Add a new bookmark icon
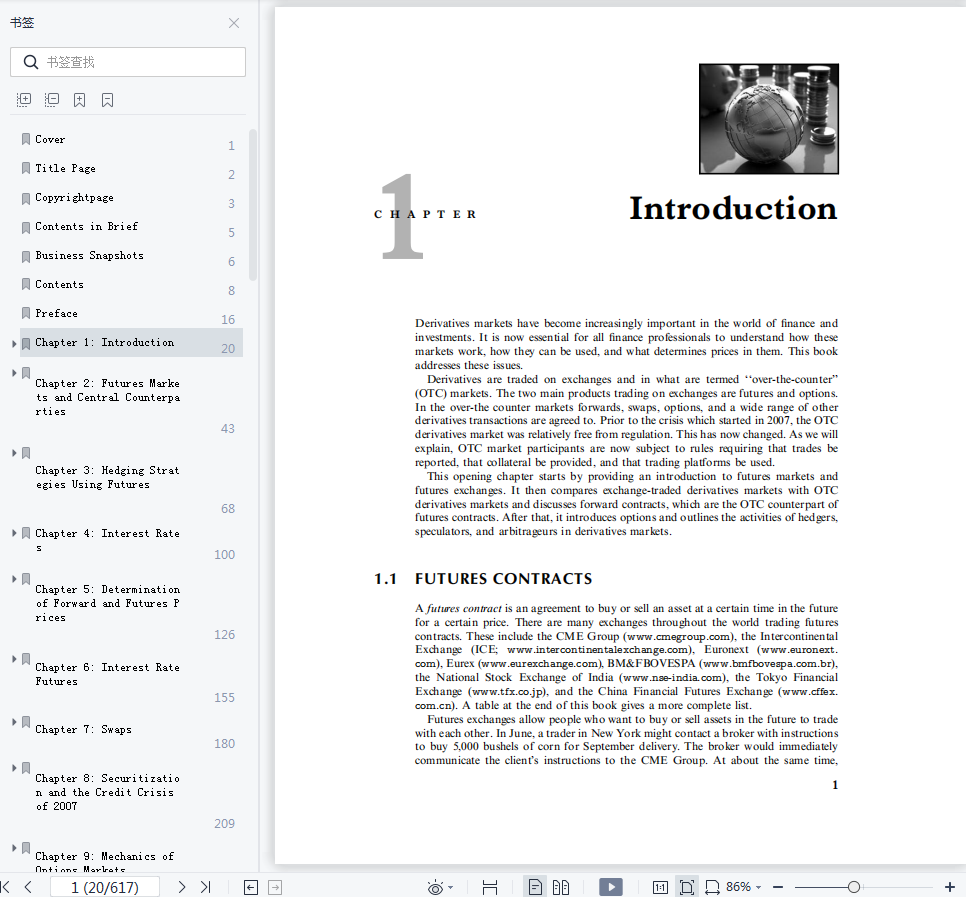Image resolution: width=966 pixels, height=897 pixels. [79, 100]
